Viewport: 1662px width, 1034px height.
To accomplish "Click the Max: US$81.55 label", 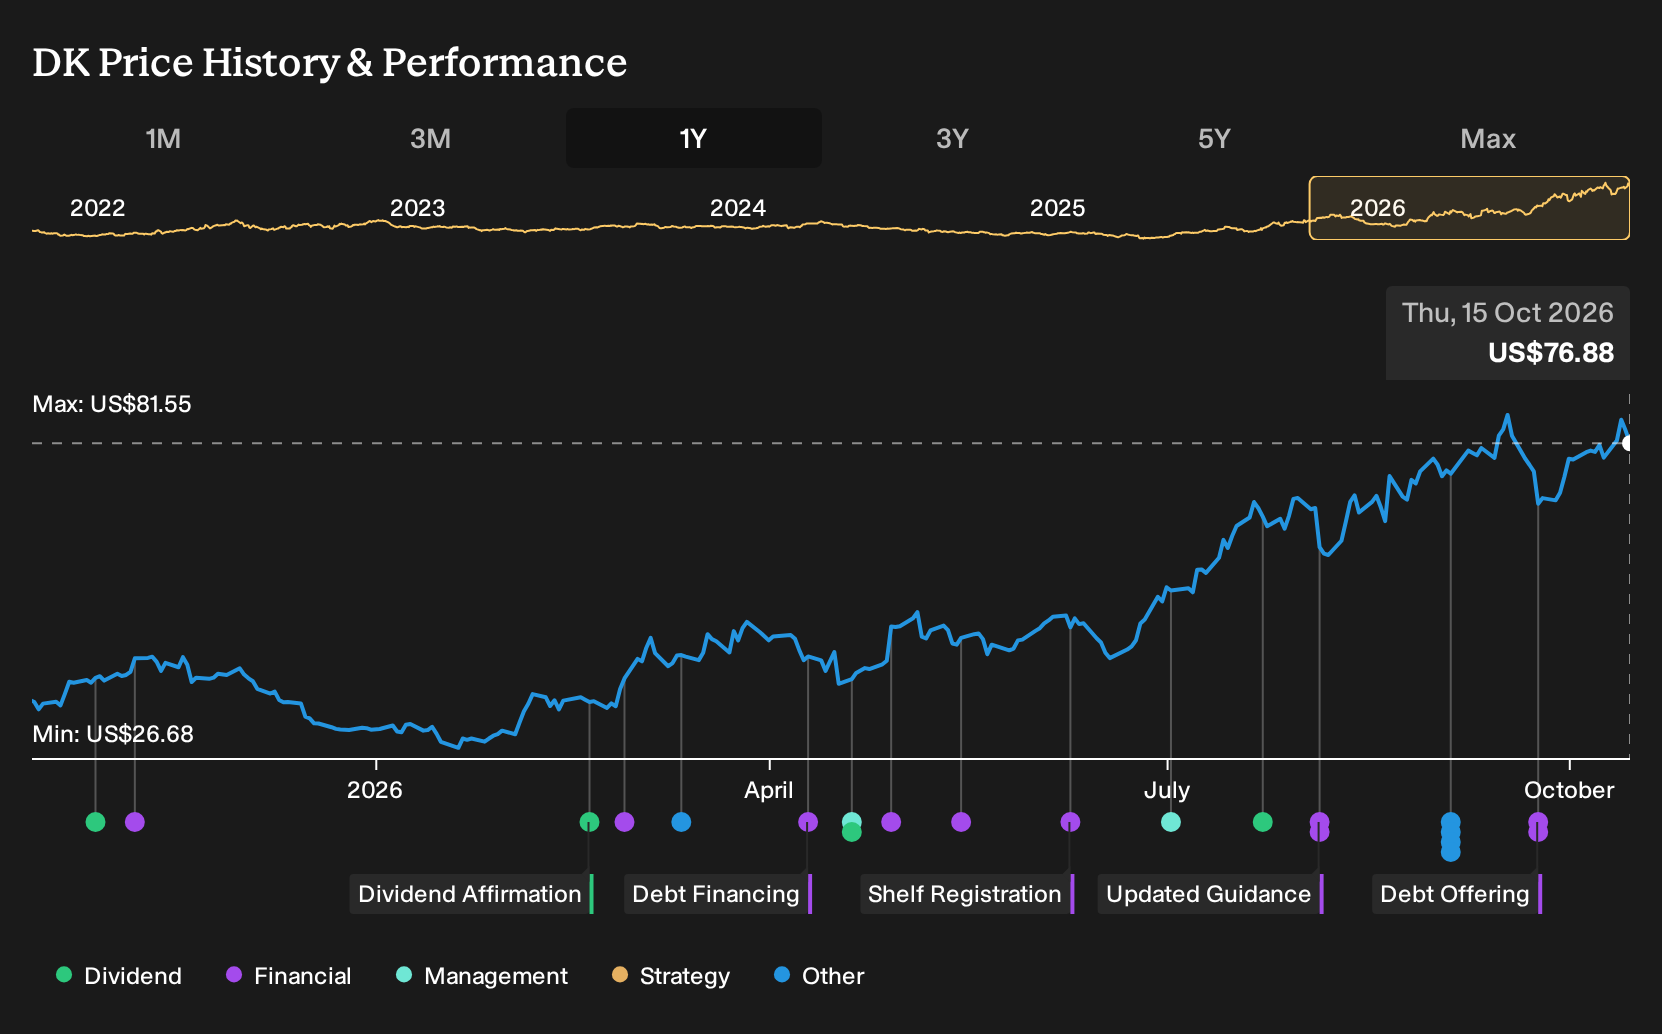I will [x=112, y=404].
